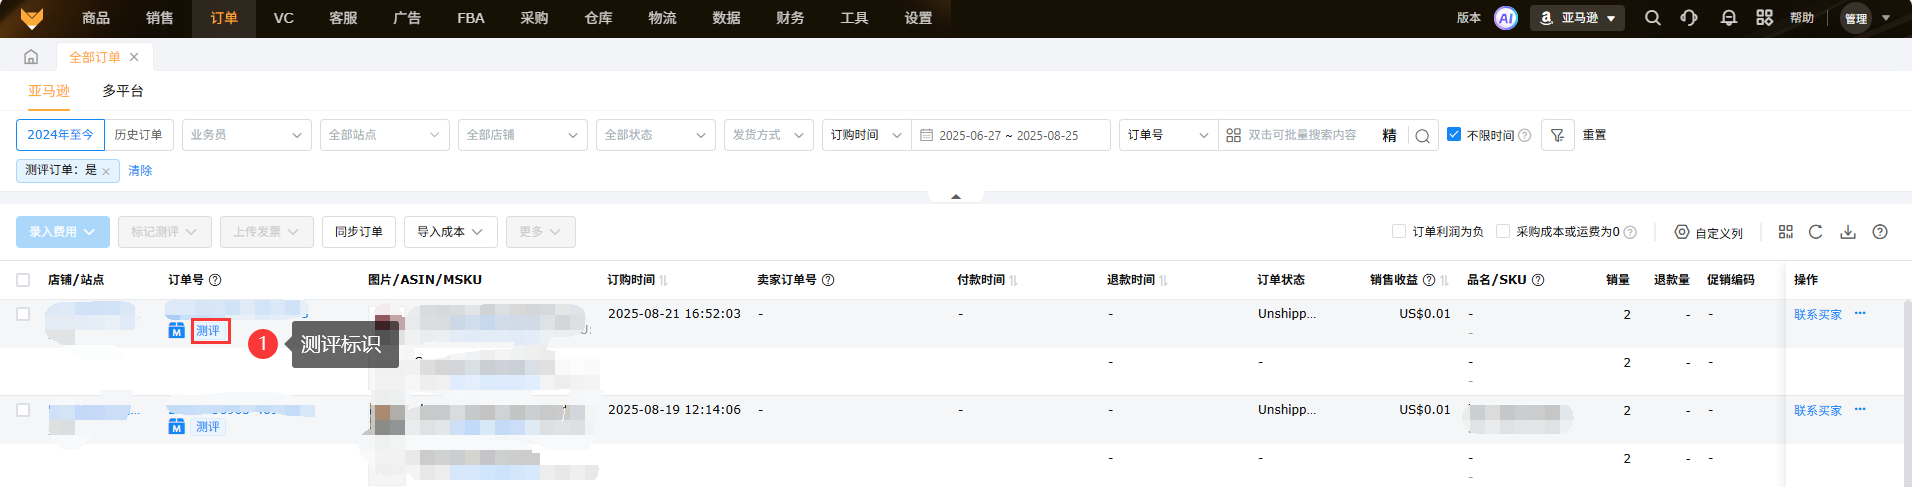Click the 历史订单 button

tap(139, 135)
